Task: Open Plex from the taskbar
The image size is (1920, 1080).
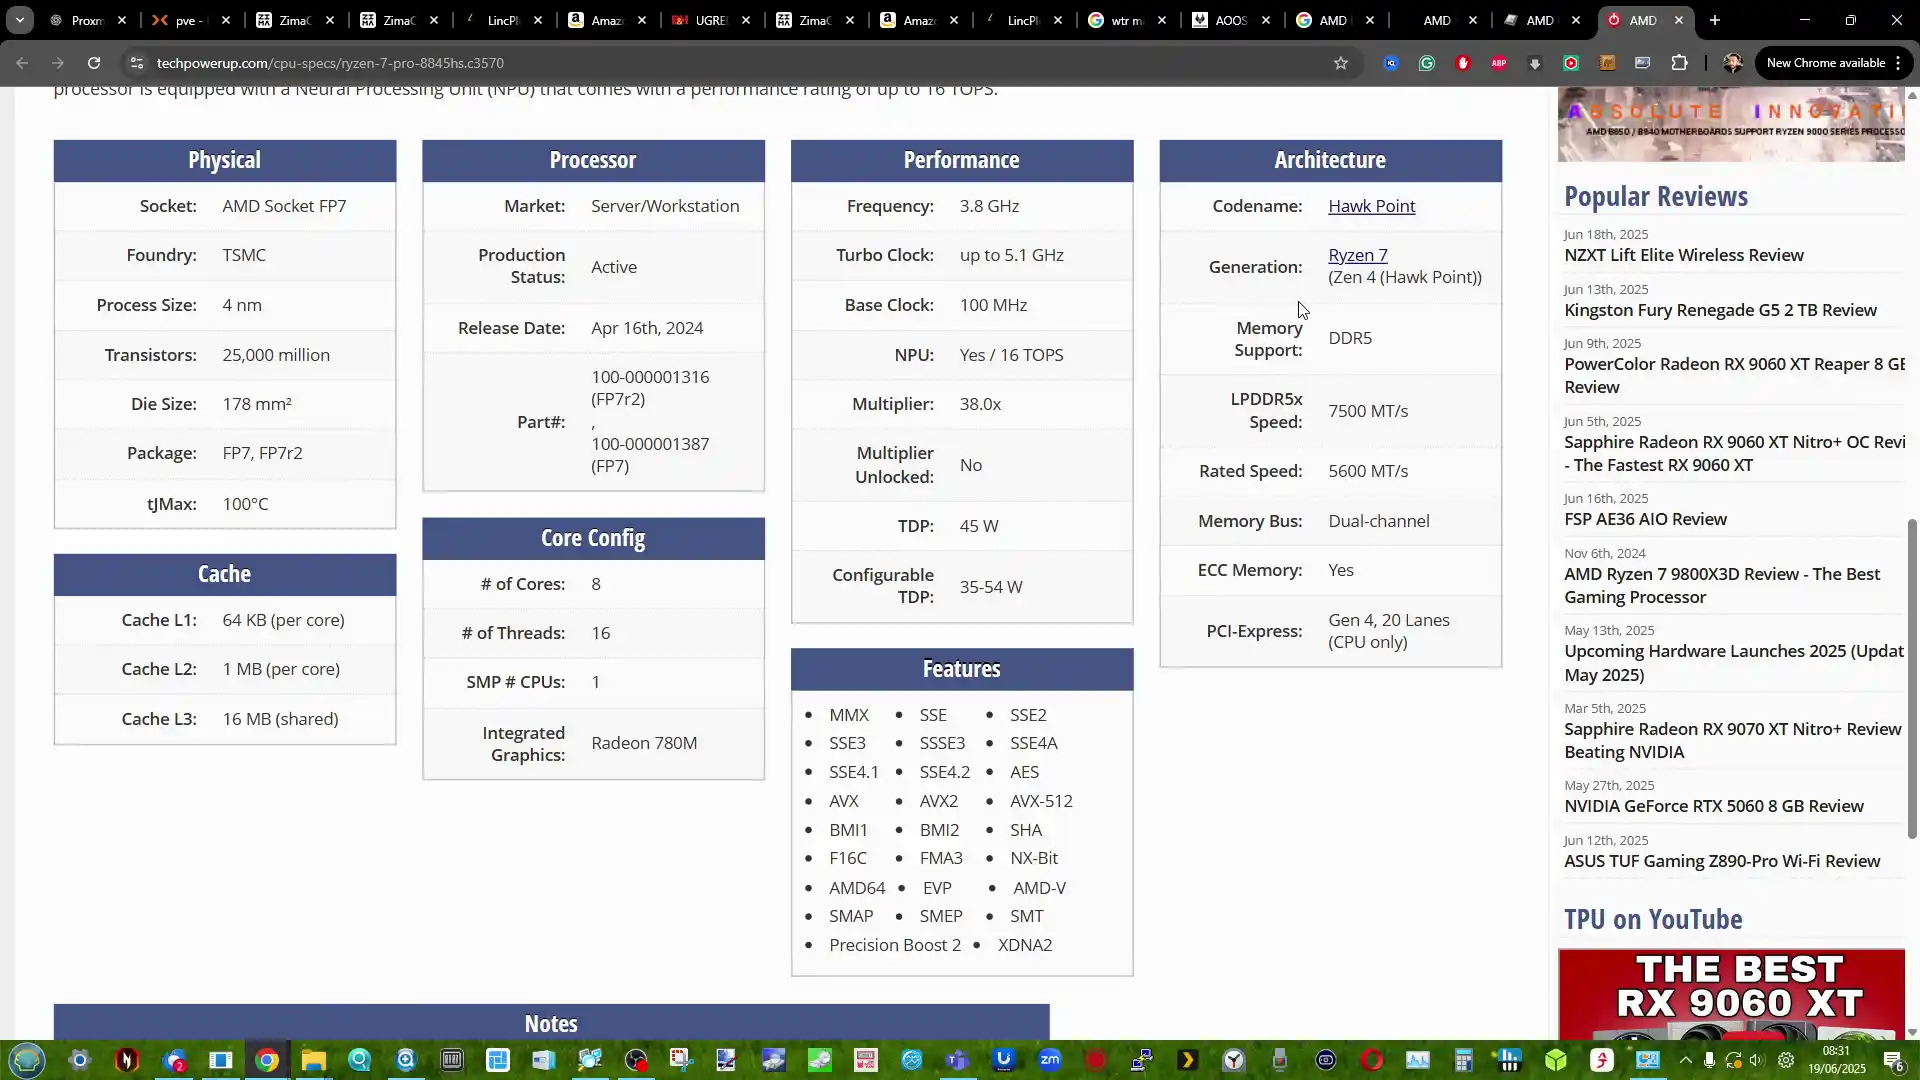Action: click(1188, 1060)
